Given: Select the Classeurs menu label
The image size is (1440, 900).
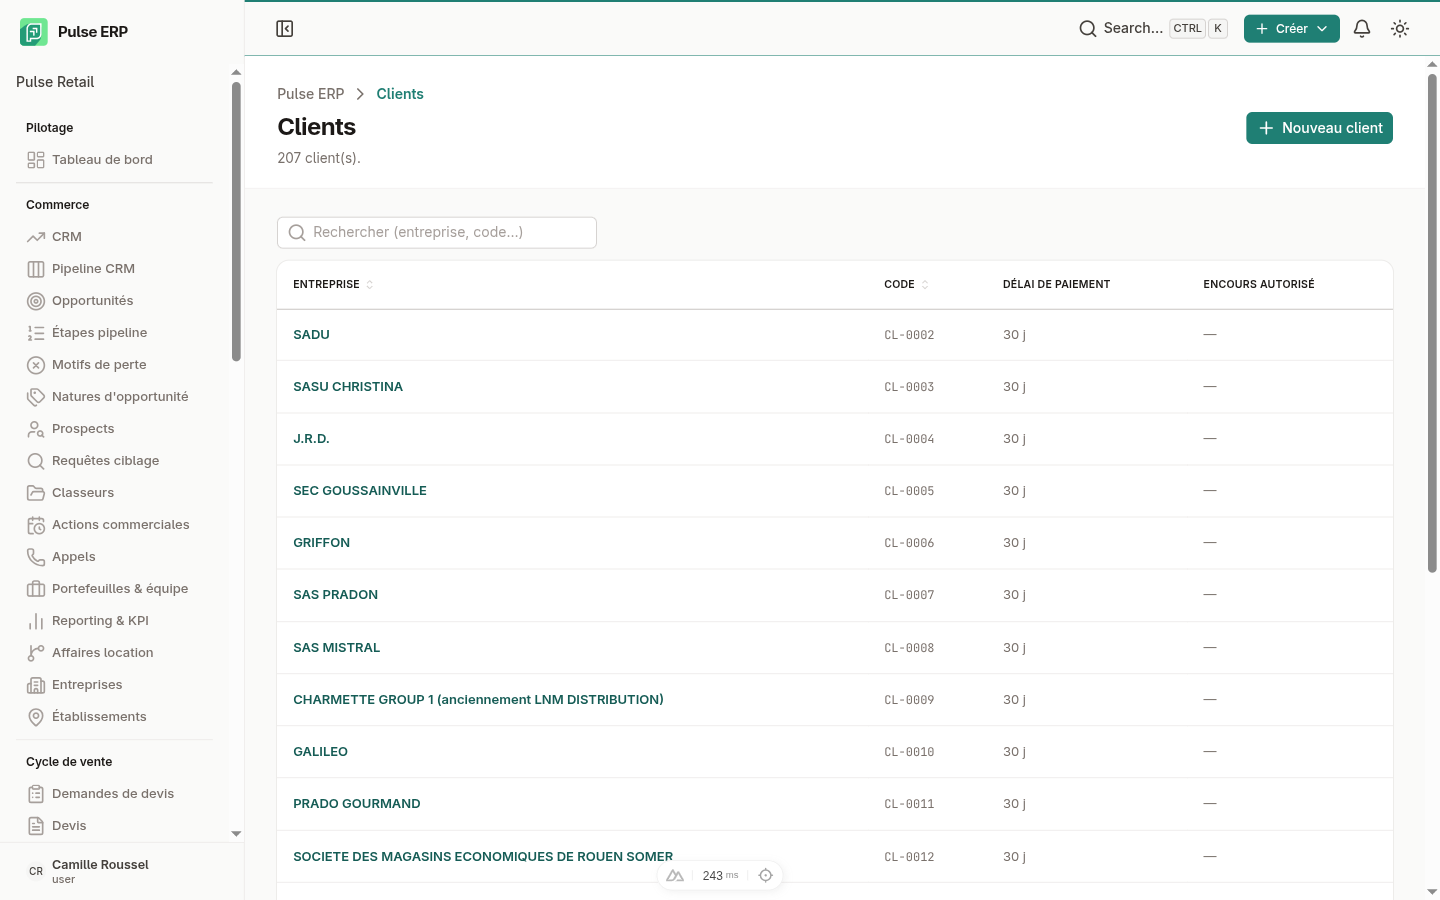Looking at the screenshot, I should 83,493.
